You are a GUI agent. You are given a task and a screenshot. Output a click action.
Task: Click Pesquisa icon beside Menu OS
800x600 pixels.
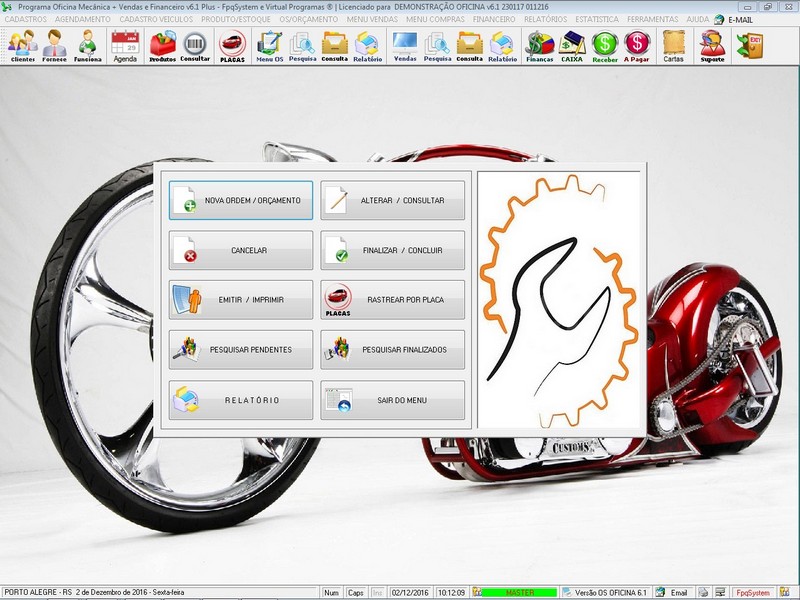(303, 46)
